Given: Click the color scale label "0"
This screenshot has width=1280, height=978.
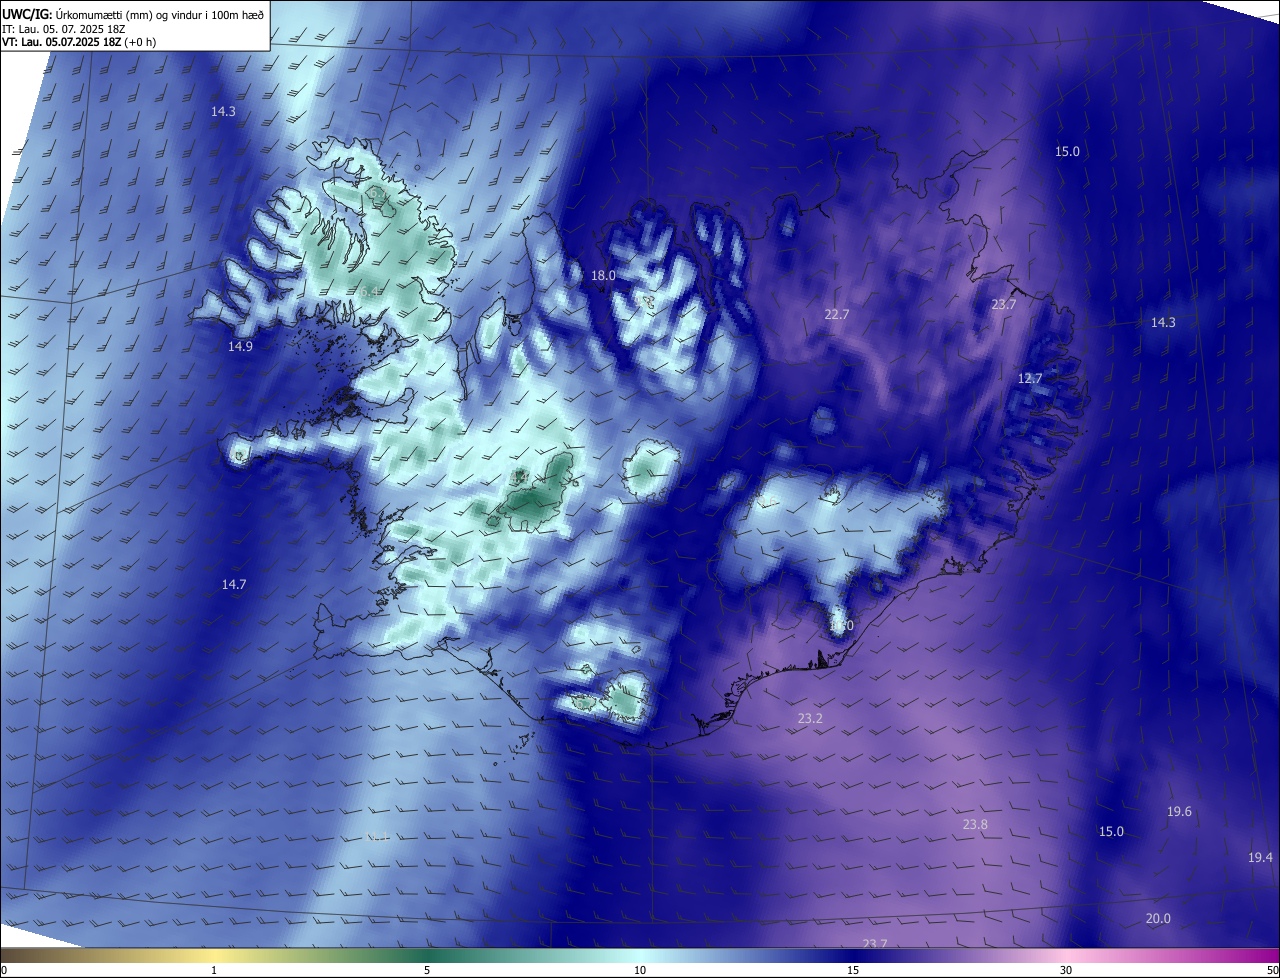Looking at the screenshot, I should point(4,970).
